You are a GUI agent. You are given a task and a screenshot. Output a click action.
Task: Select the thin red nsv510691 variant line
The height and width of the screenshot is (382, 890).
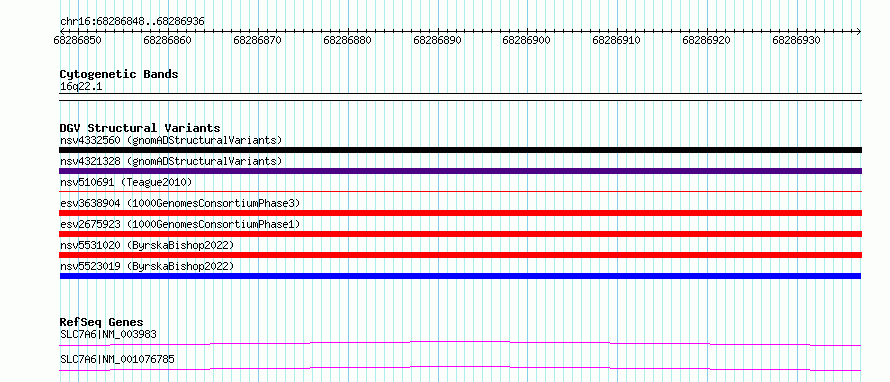pos(460,192)
